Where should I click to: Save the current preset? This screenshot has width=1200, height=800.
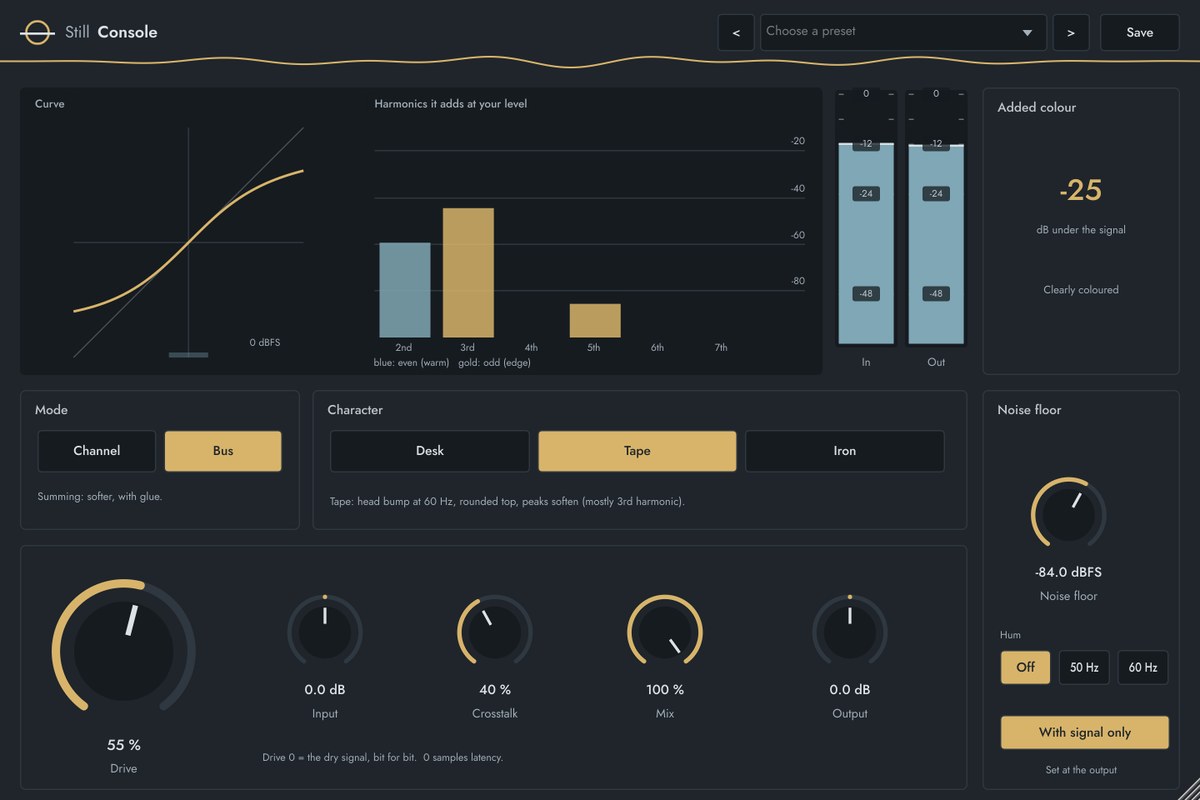1140,32
